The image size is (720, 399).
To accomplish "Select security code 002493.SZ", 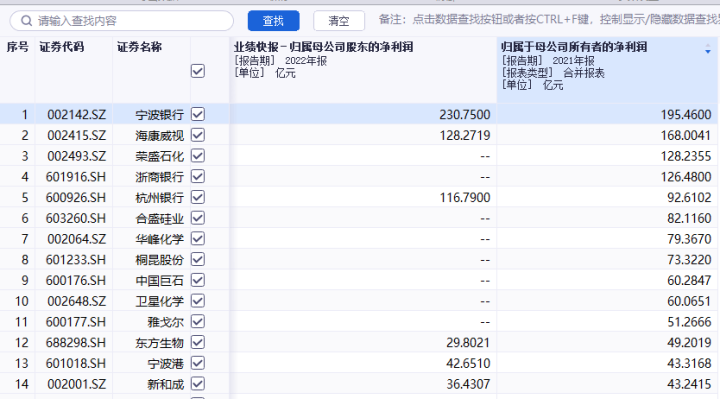I will pos(77,156).
